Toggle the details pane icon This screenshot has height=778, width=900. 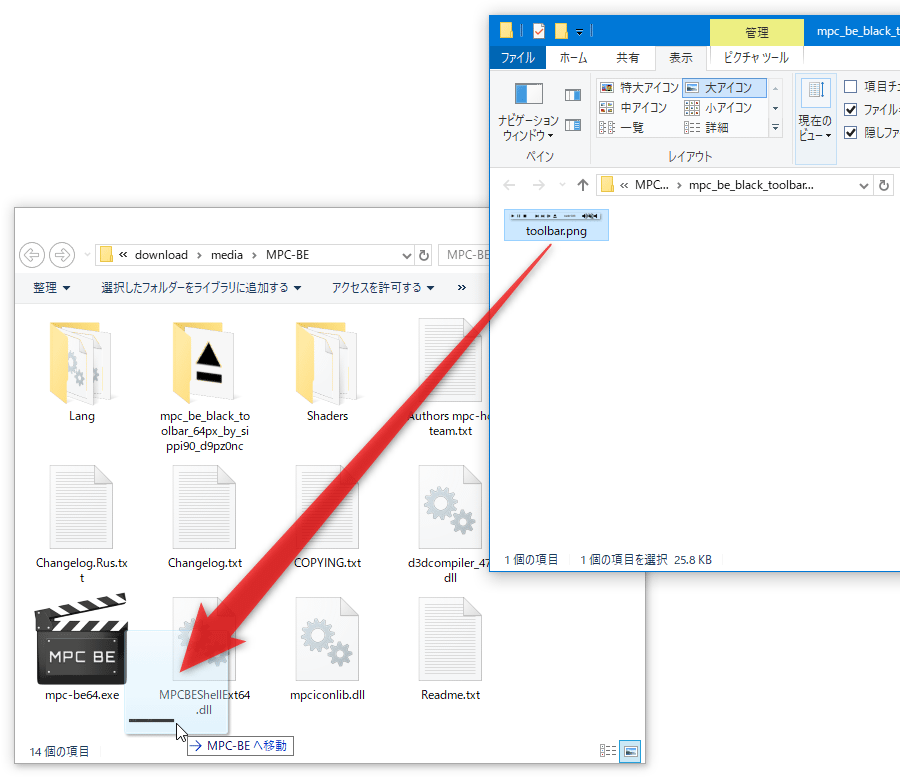(x=573, y=125)
